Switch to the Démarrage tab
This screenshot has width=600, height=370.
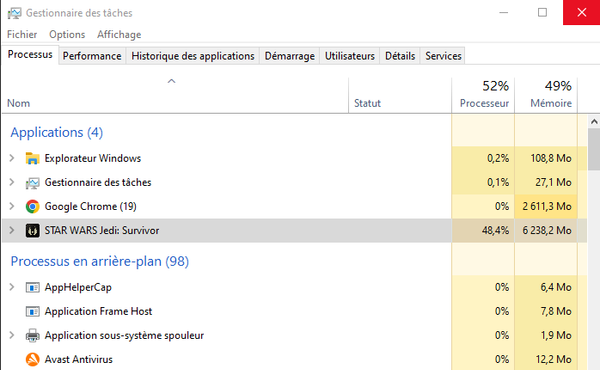290,56
